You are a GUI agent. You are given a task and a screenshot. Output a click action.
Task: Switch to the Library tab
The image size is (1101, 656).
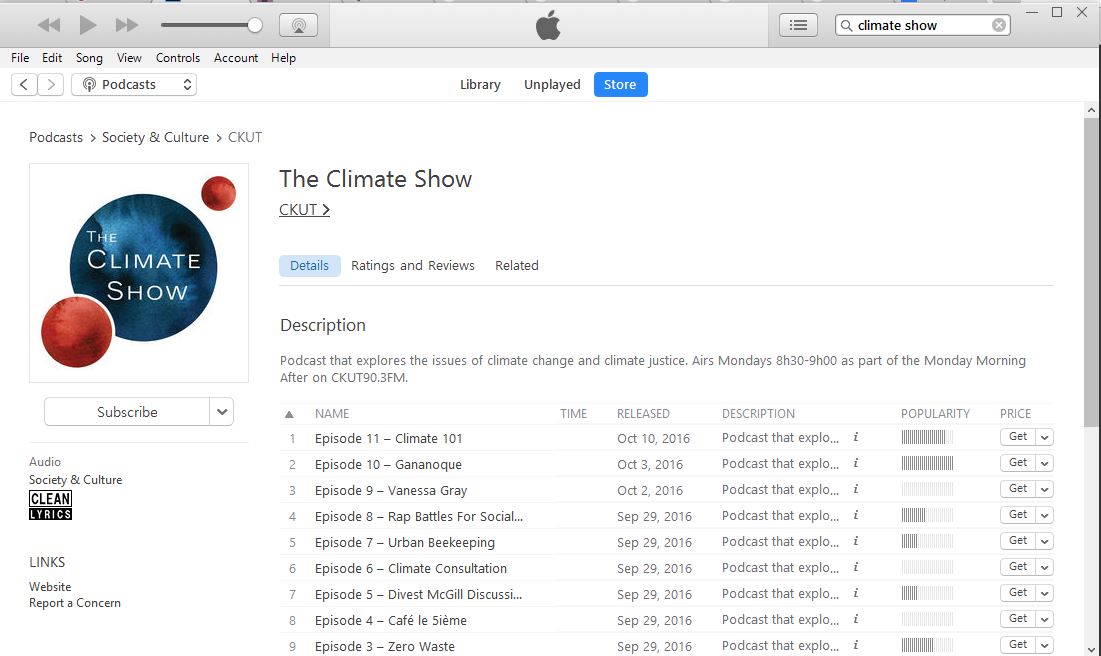(480, 84)
